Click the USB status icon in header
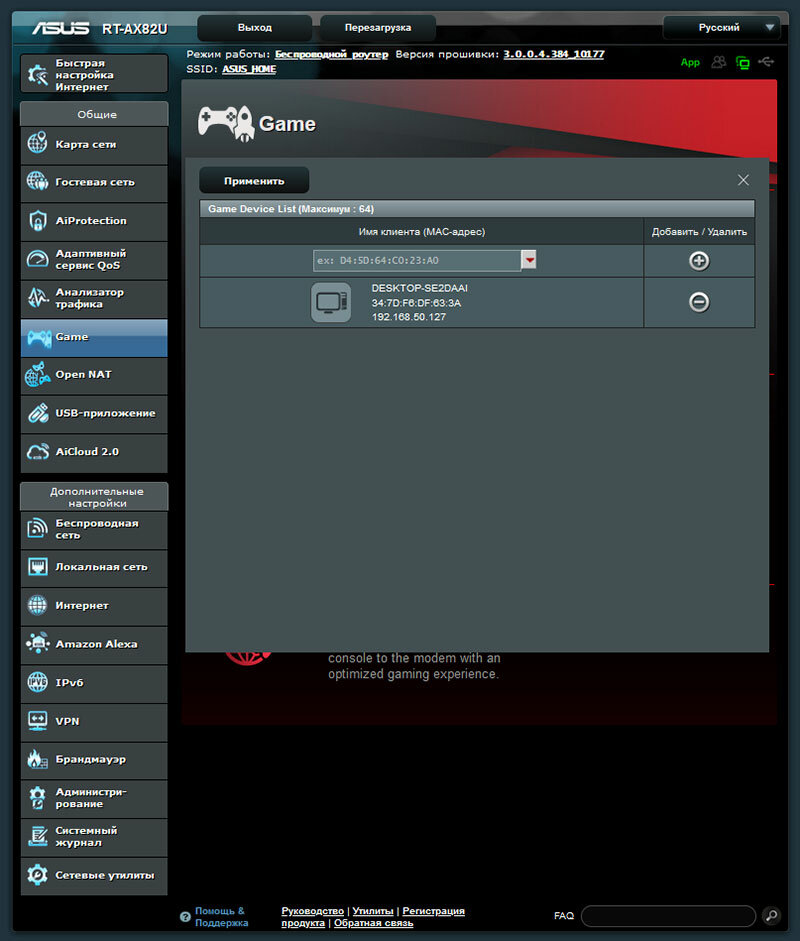 [x=766, y=62]
